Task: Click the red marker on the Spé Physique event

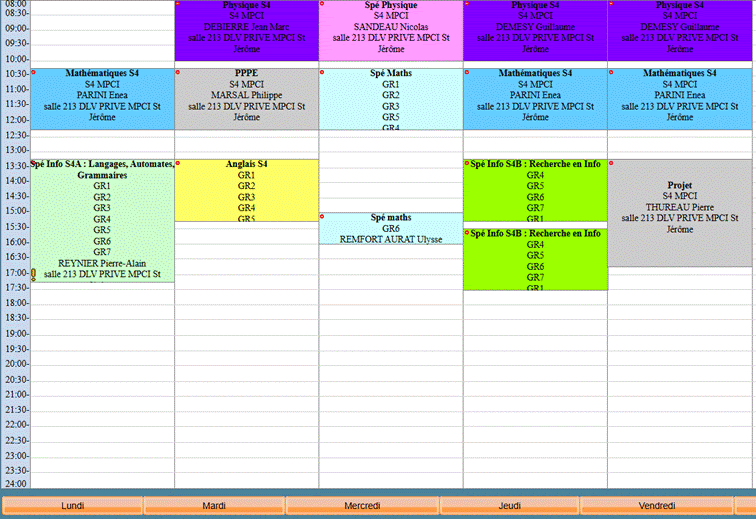Action: (x=322, y=4)
